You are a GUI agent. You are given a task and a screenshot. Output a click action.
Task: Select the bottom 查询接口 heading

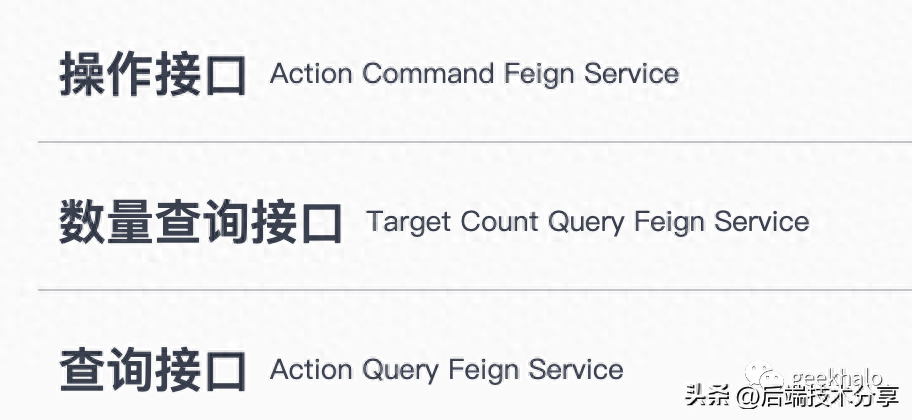pyautogui.click(x=153, y=369)
